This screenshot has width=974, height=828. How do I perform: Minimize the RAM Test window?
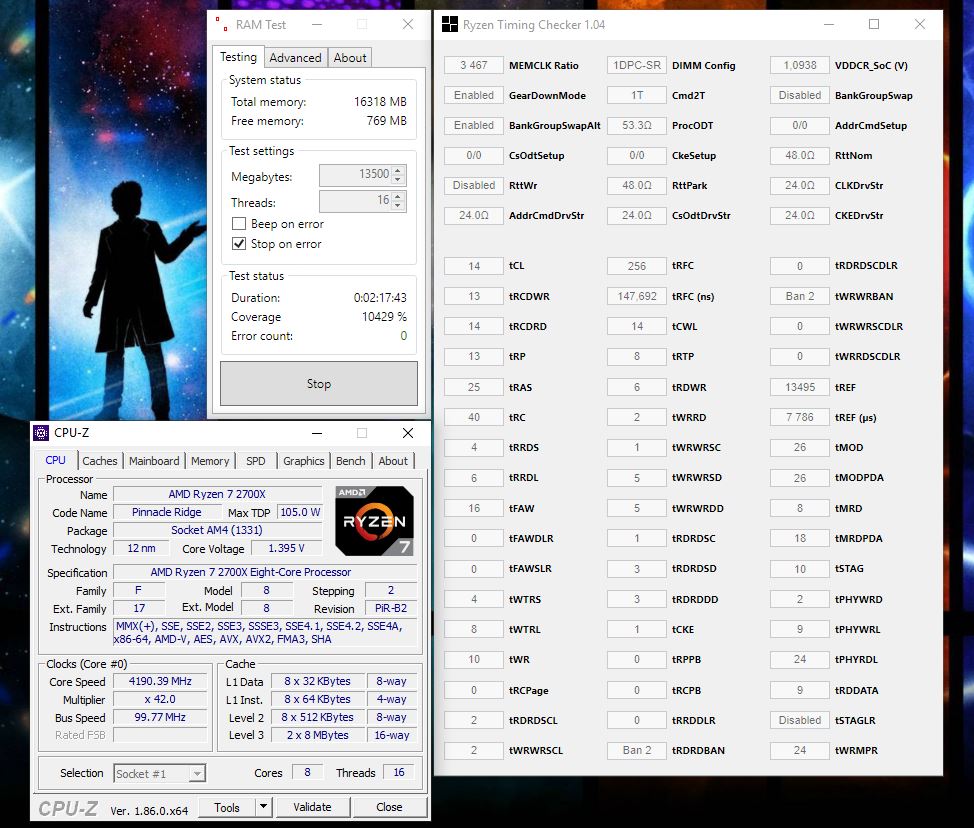coord(317,25)
